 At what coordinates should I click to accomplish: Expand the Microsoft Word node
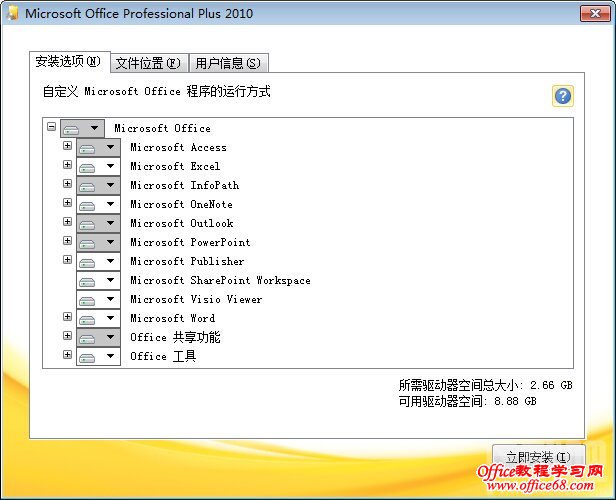coord(68,317)
